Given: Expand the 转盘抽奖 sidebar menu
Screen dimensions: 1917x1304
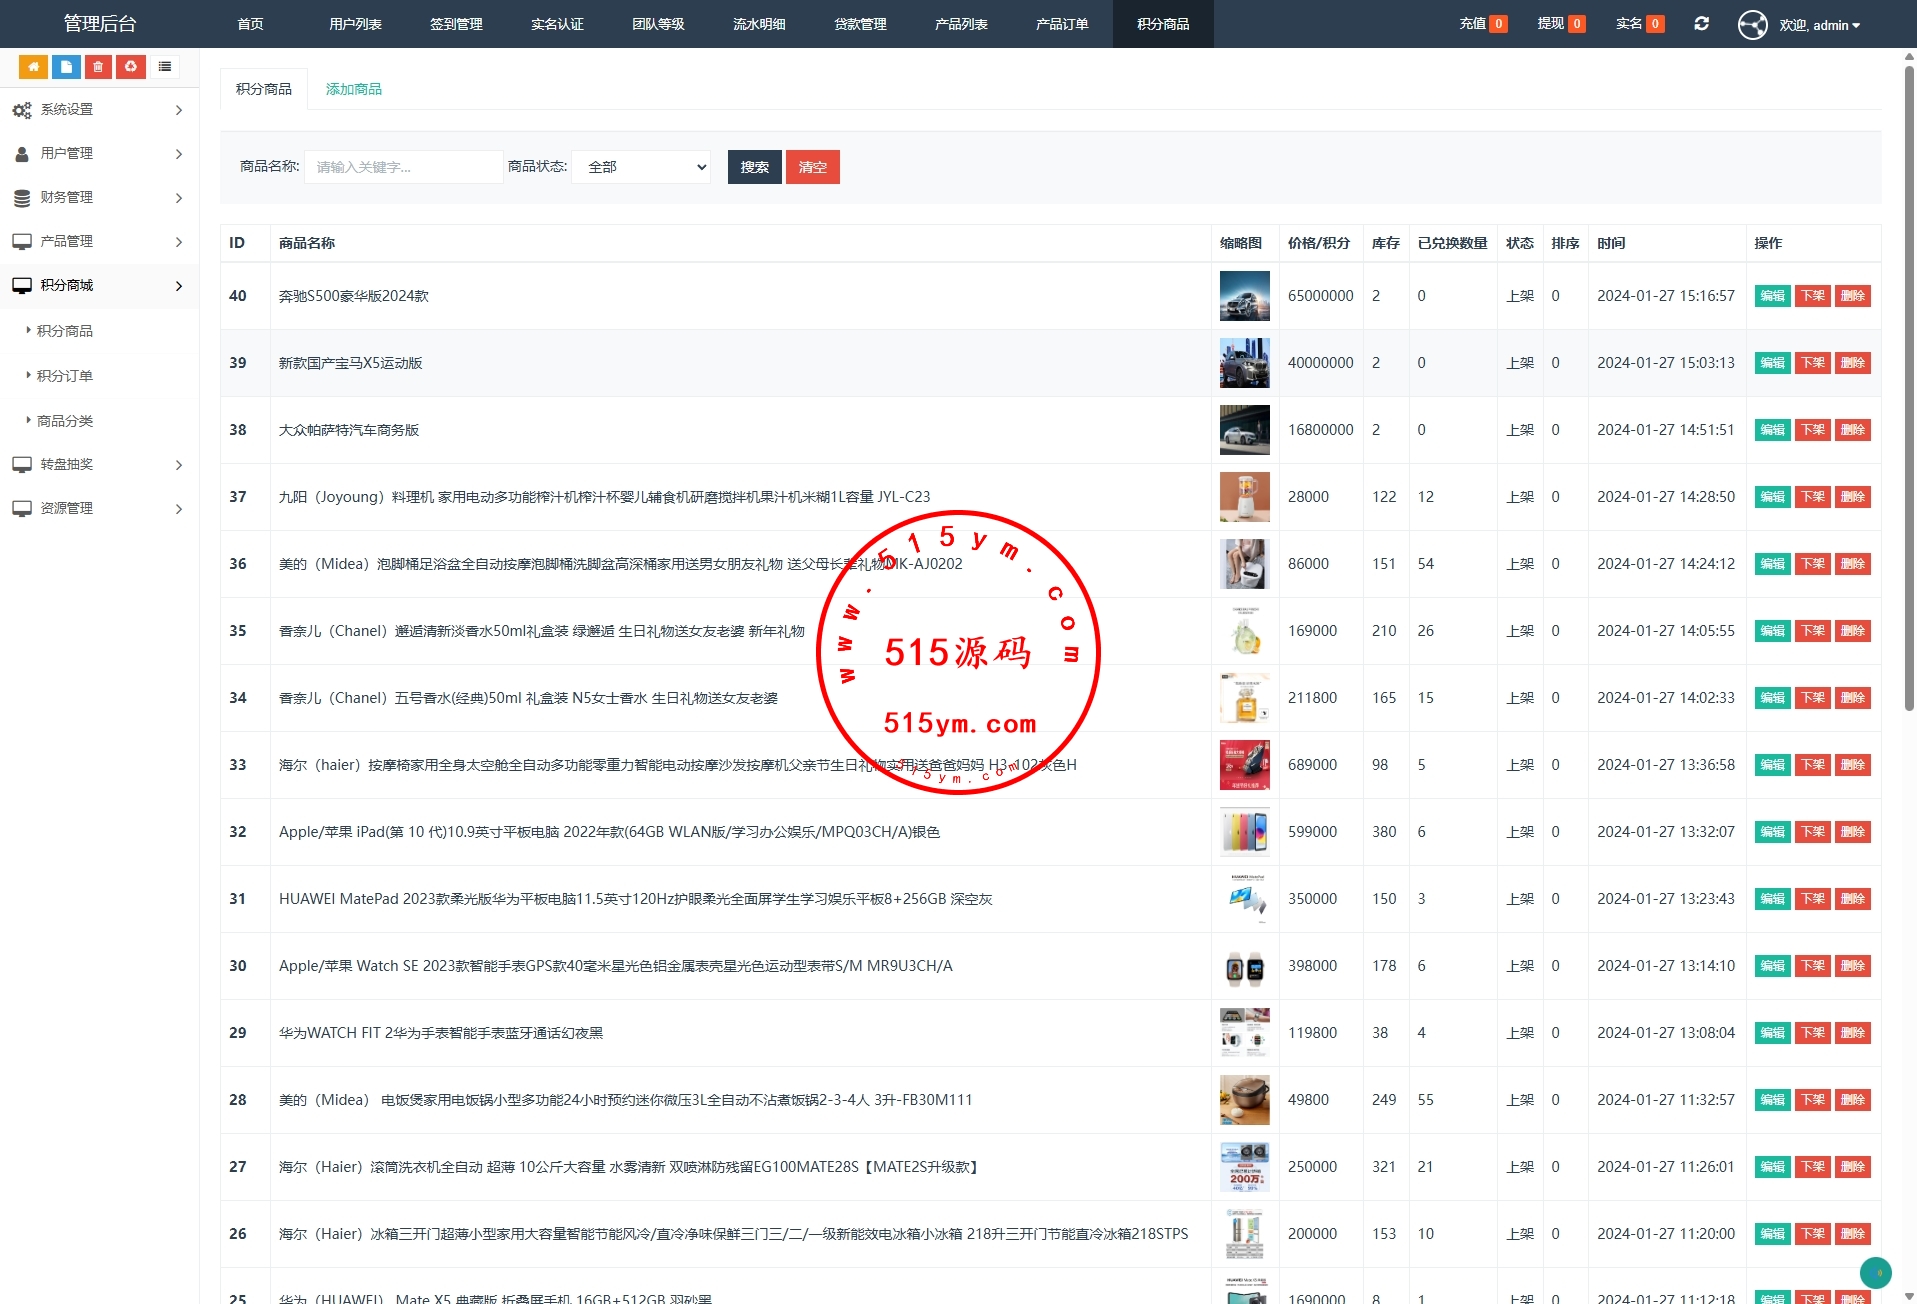Looking at the screenshot, I should click(x=98, y=465).
